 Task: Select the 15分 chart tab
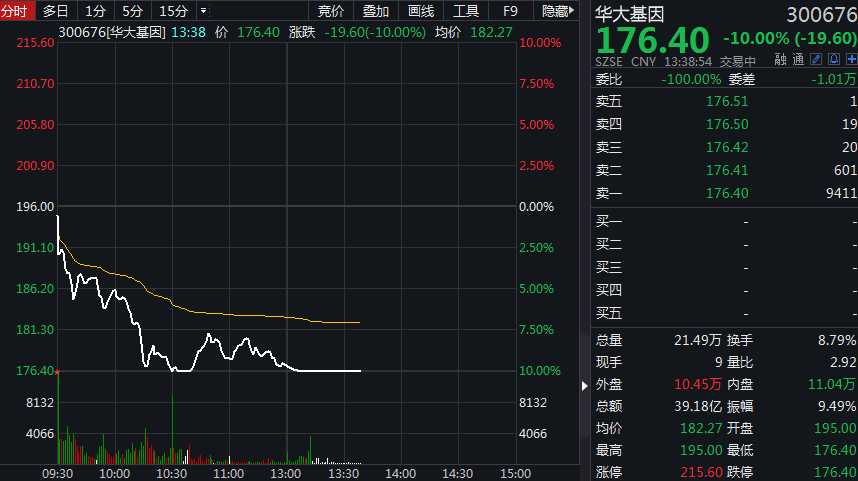pos(173,11)
